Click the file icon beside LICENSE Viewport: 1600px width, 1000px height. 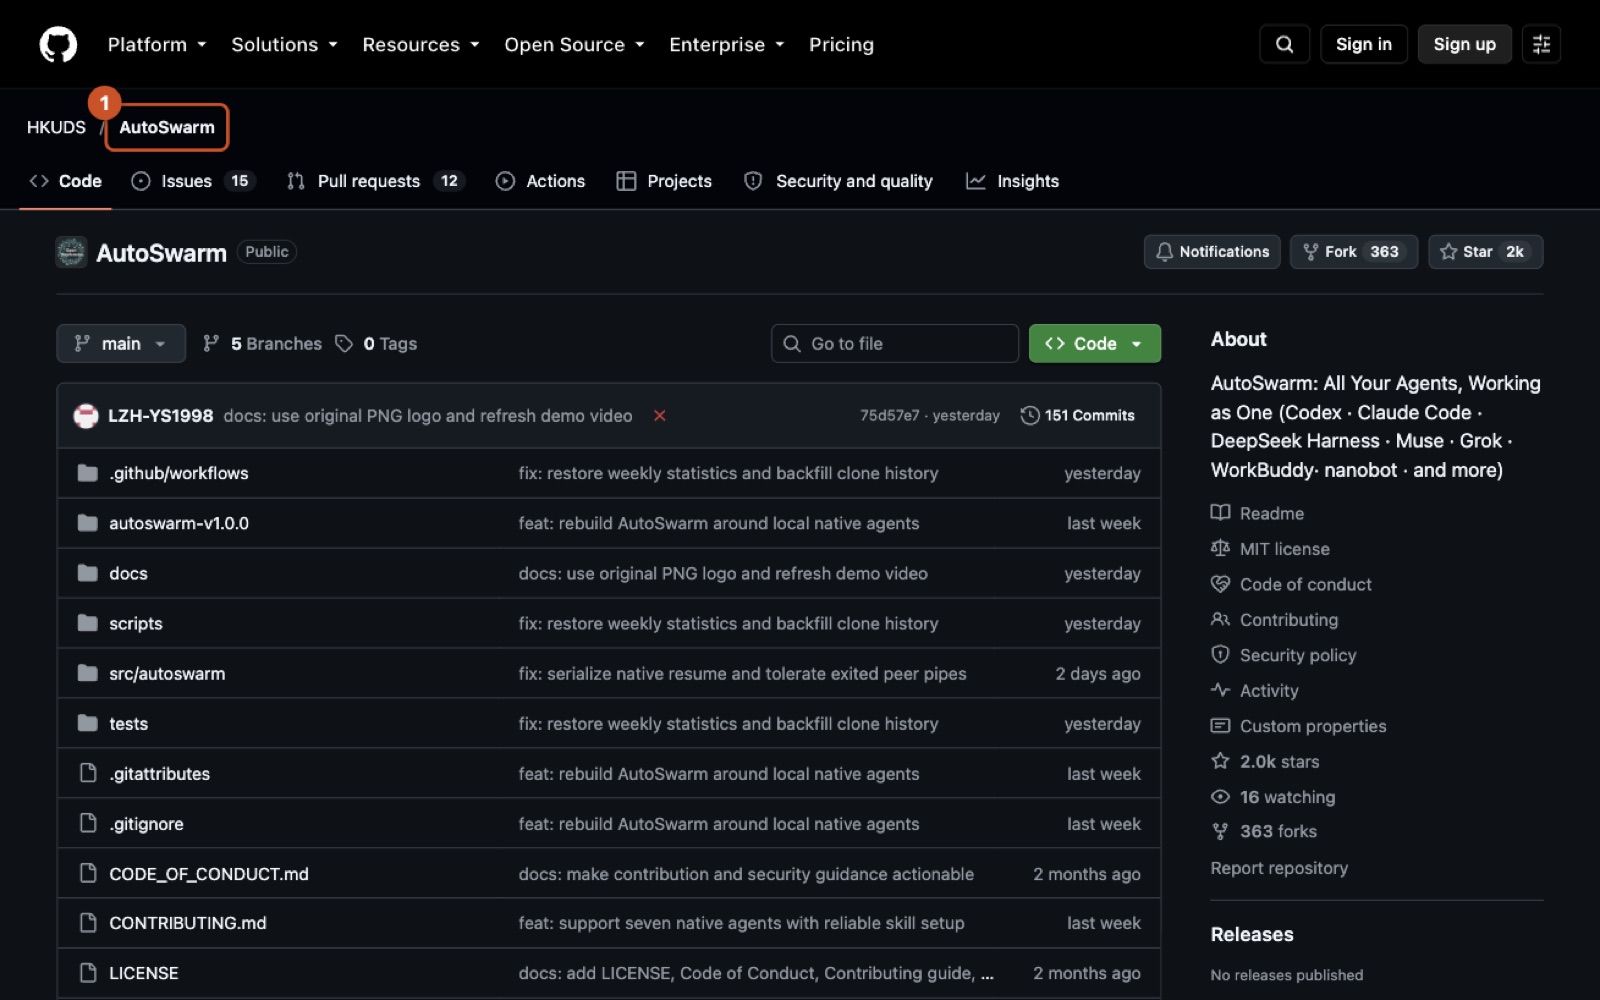click(88, 973)
